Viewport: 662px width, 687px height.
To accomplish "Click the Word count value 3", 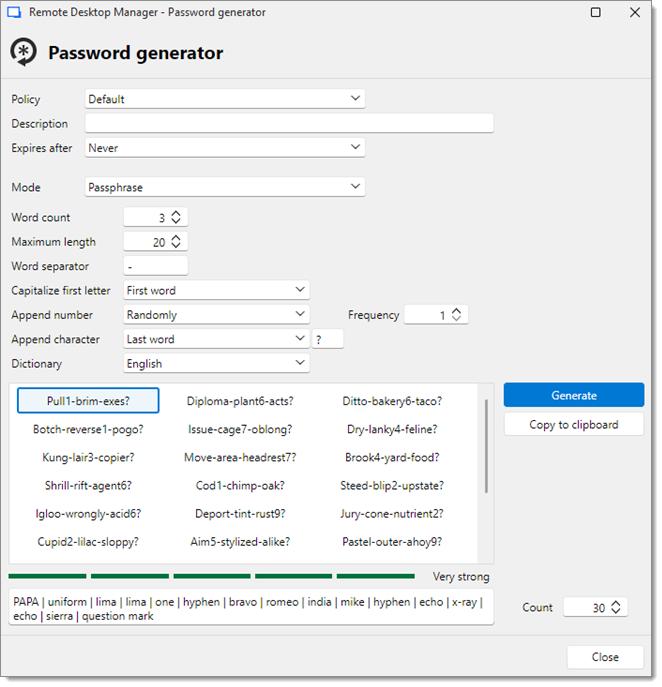I will tap(162, 217).
